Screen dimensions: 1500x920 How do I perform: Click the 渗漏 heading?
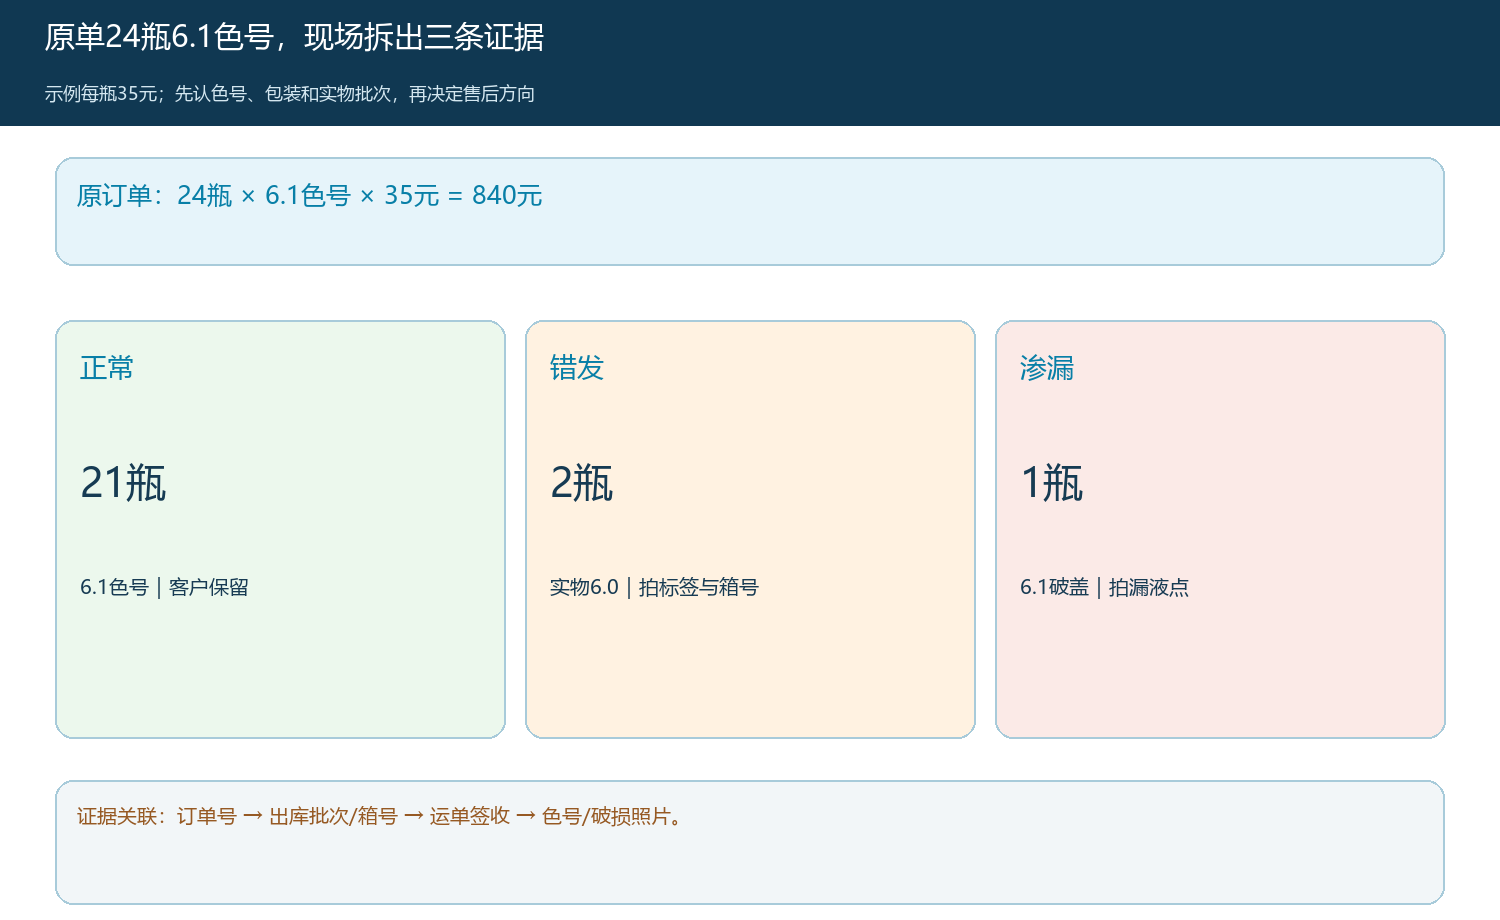[x=1047, y=368]
